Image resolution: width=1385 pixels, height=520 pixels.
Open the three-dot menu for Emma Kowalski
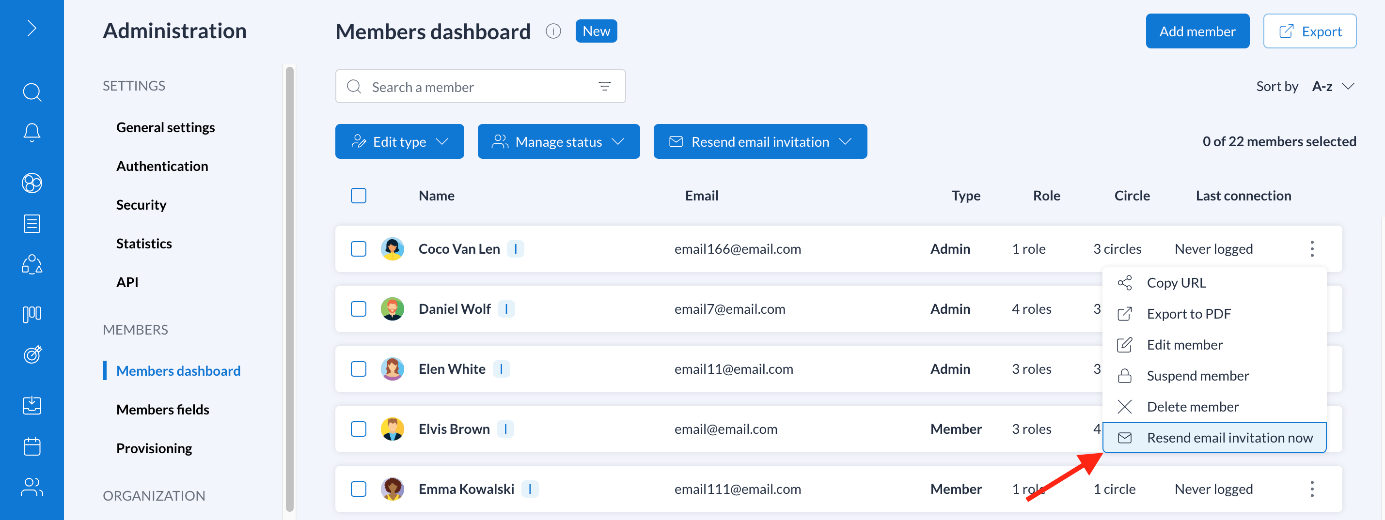(1312, 489)
